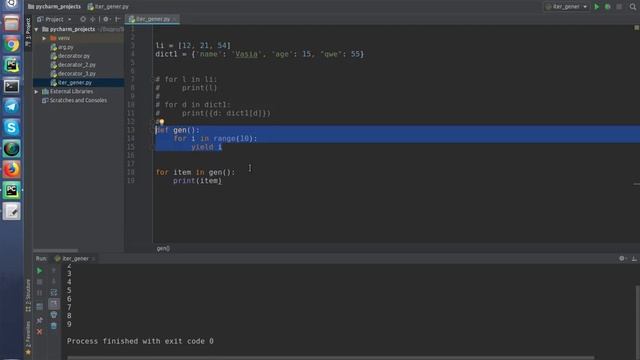Hide the Run panel with the hide icon
The image size is (640, 360).
(x=634, y=258)
